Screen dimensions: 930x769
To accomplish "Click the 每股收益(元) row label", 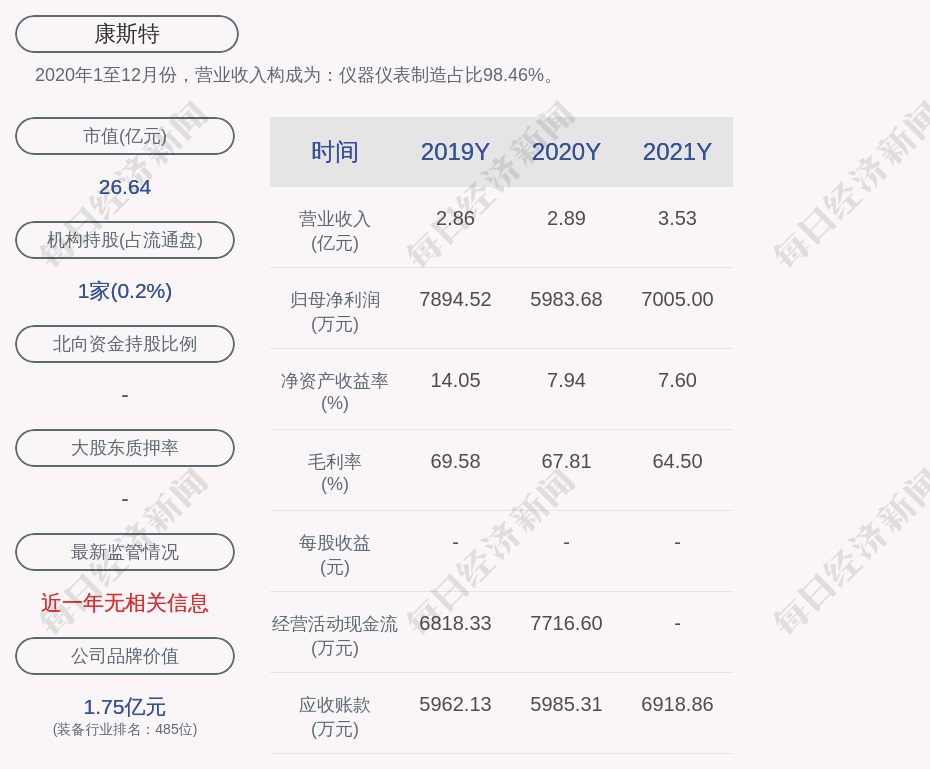I will [x=335, y=555].
